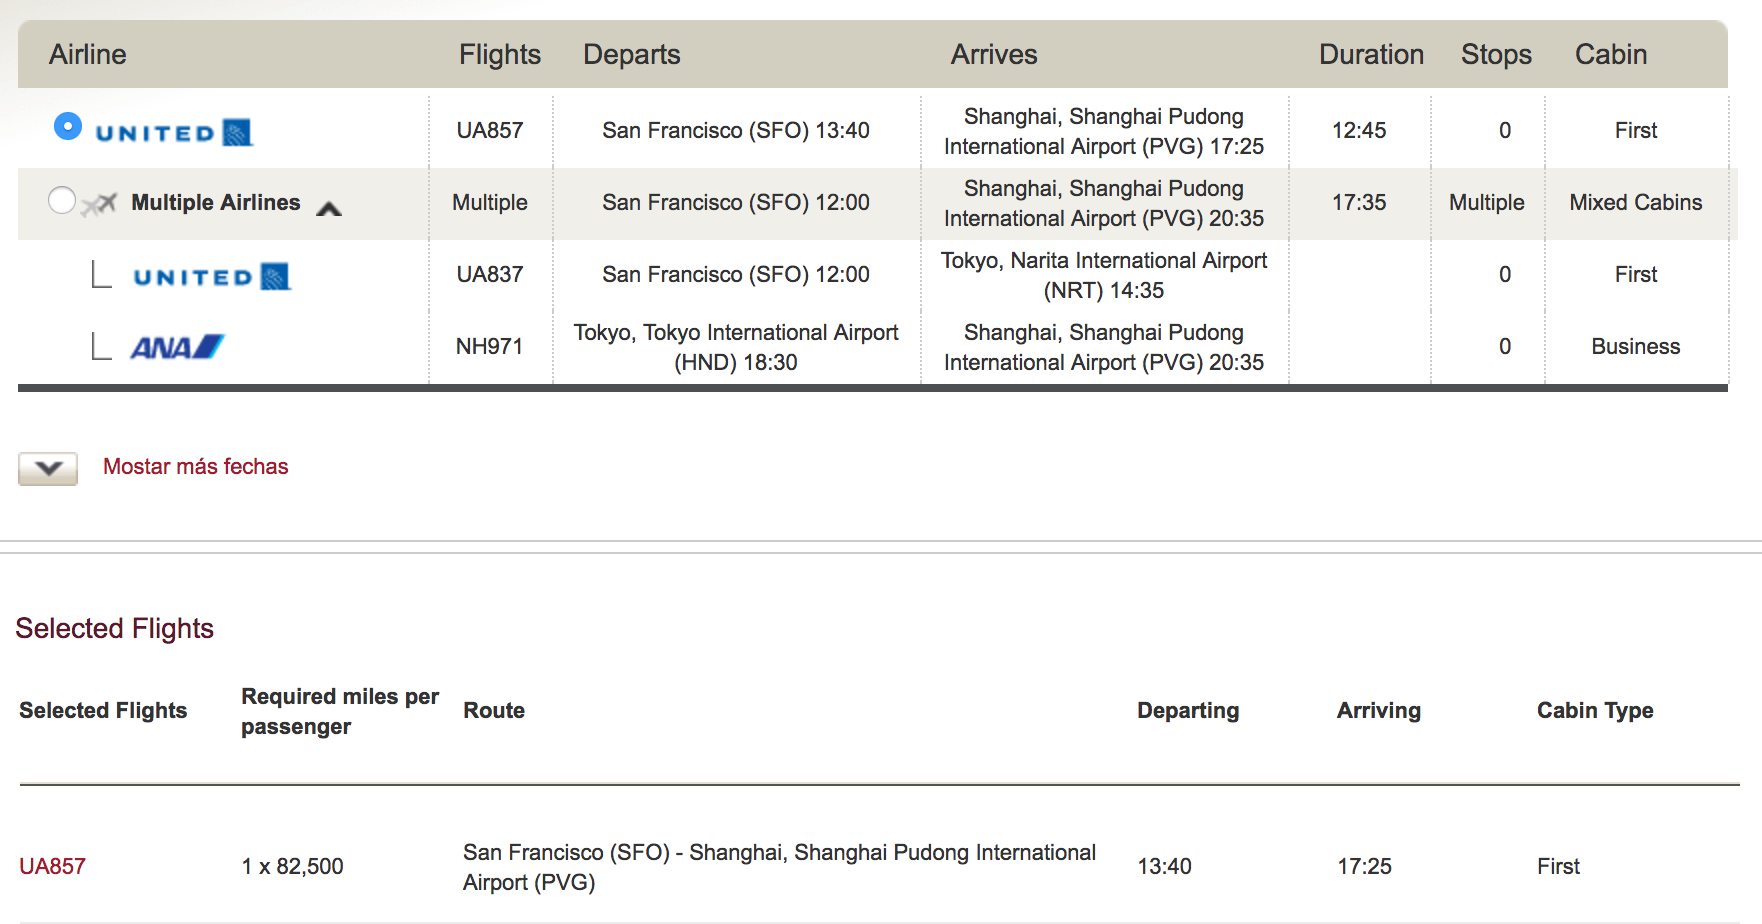Select the United UA857 flight radio button
1762x924 pixels.
coord(67,126)
